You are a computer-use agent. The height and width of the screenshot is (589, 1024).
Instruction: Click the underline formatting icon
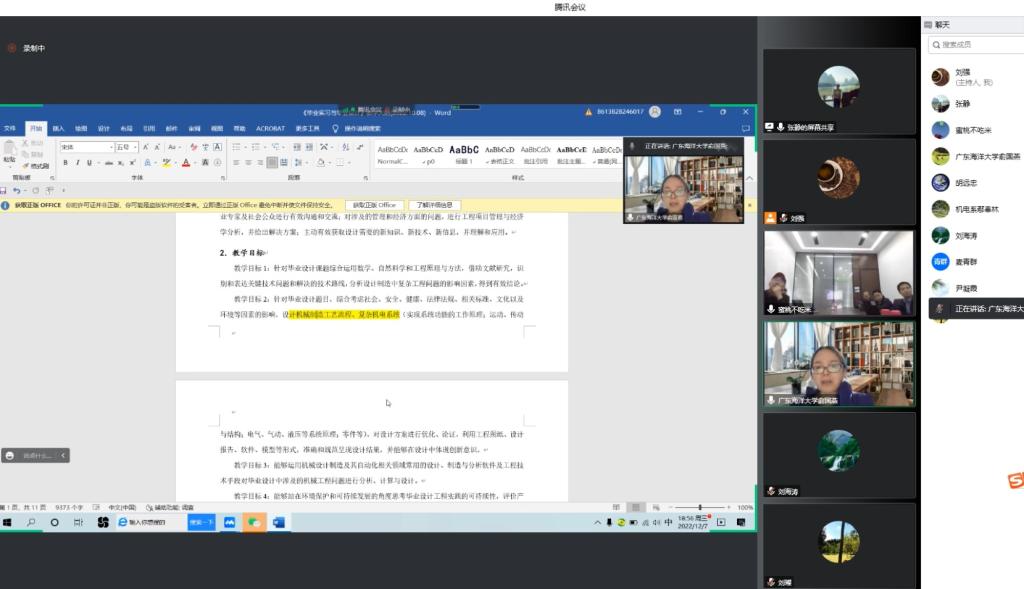[x=88, y=162]
